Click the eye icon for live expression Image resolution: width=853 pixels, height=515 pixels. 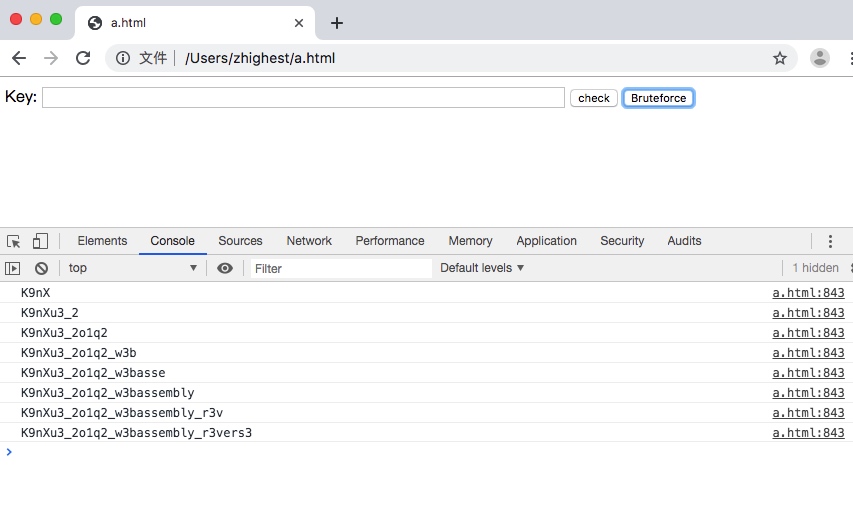(225, 268)
